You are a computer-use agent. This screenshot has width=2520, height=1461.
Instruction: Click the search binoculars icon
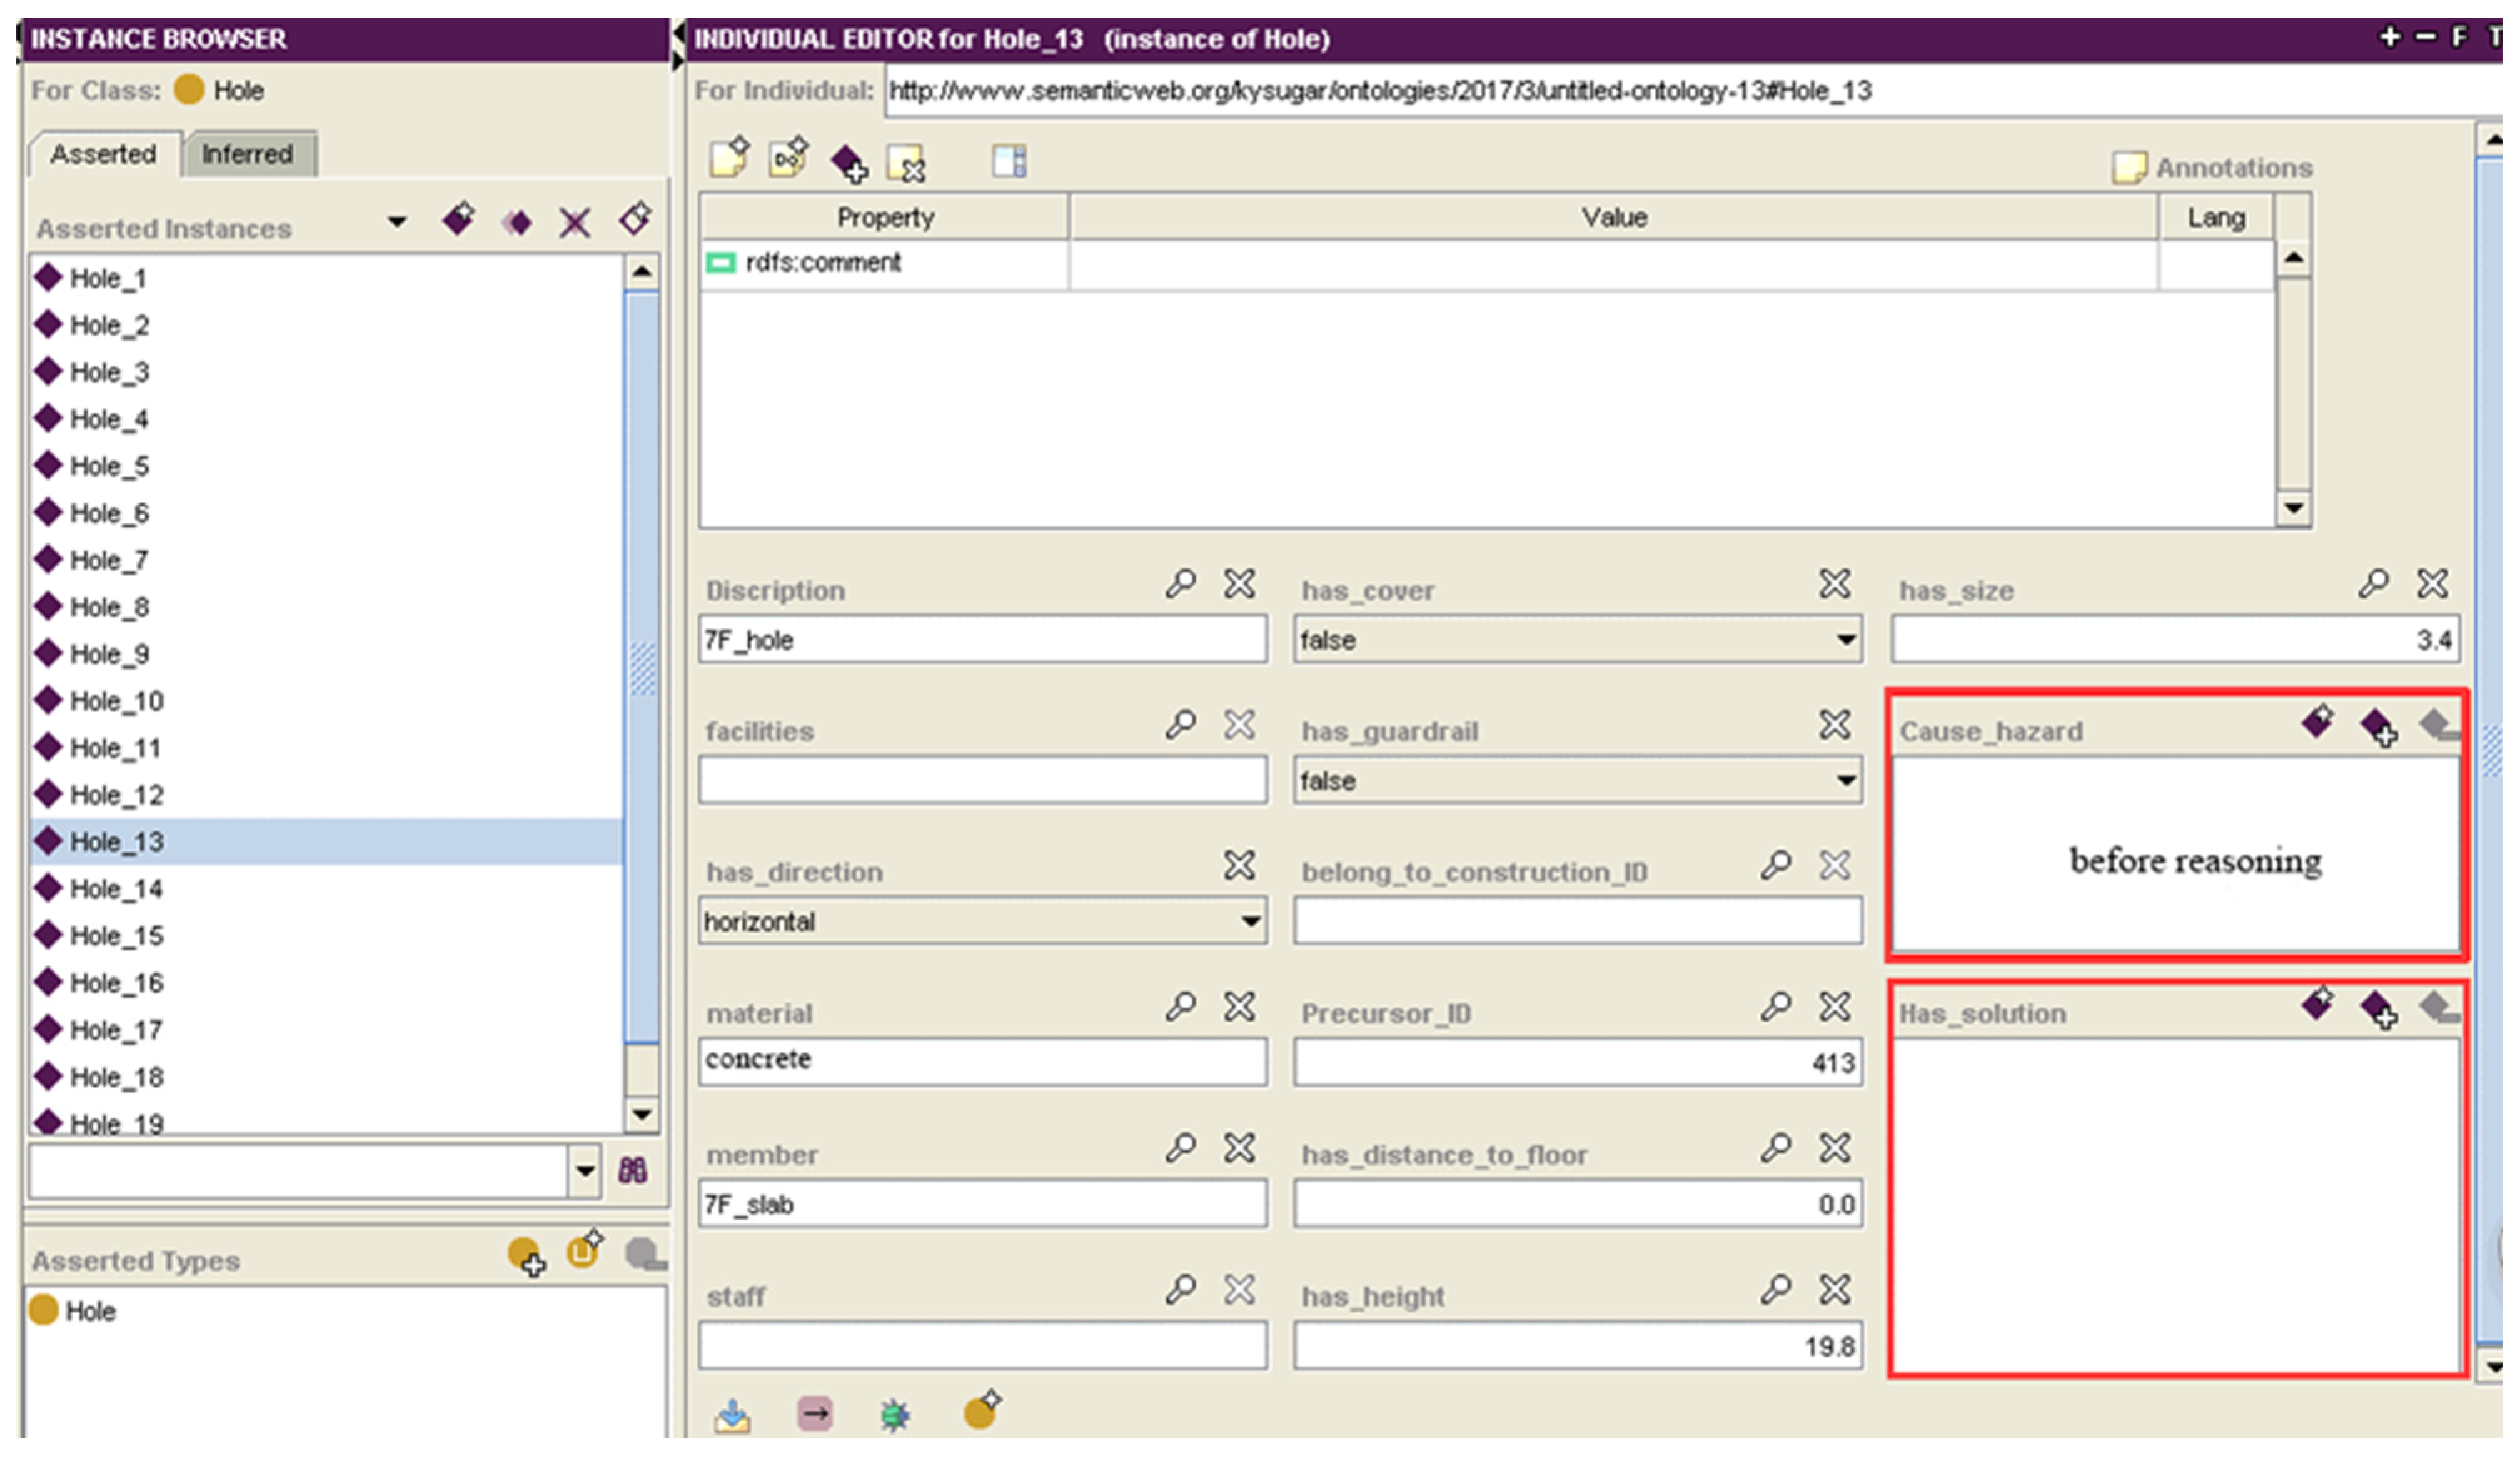point(632,1171)
